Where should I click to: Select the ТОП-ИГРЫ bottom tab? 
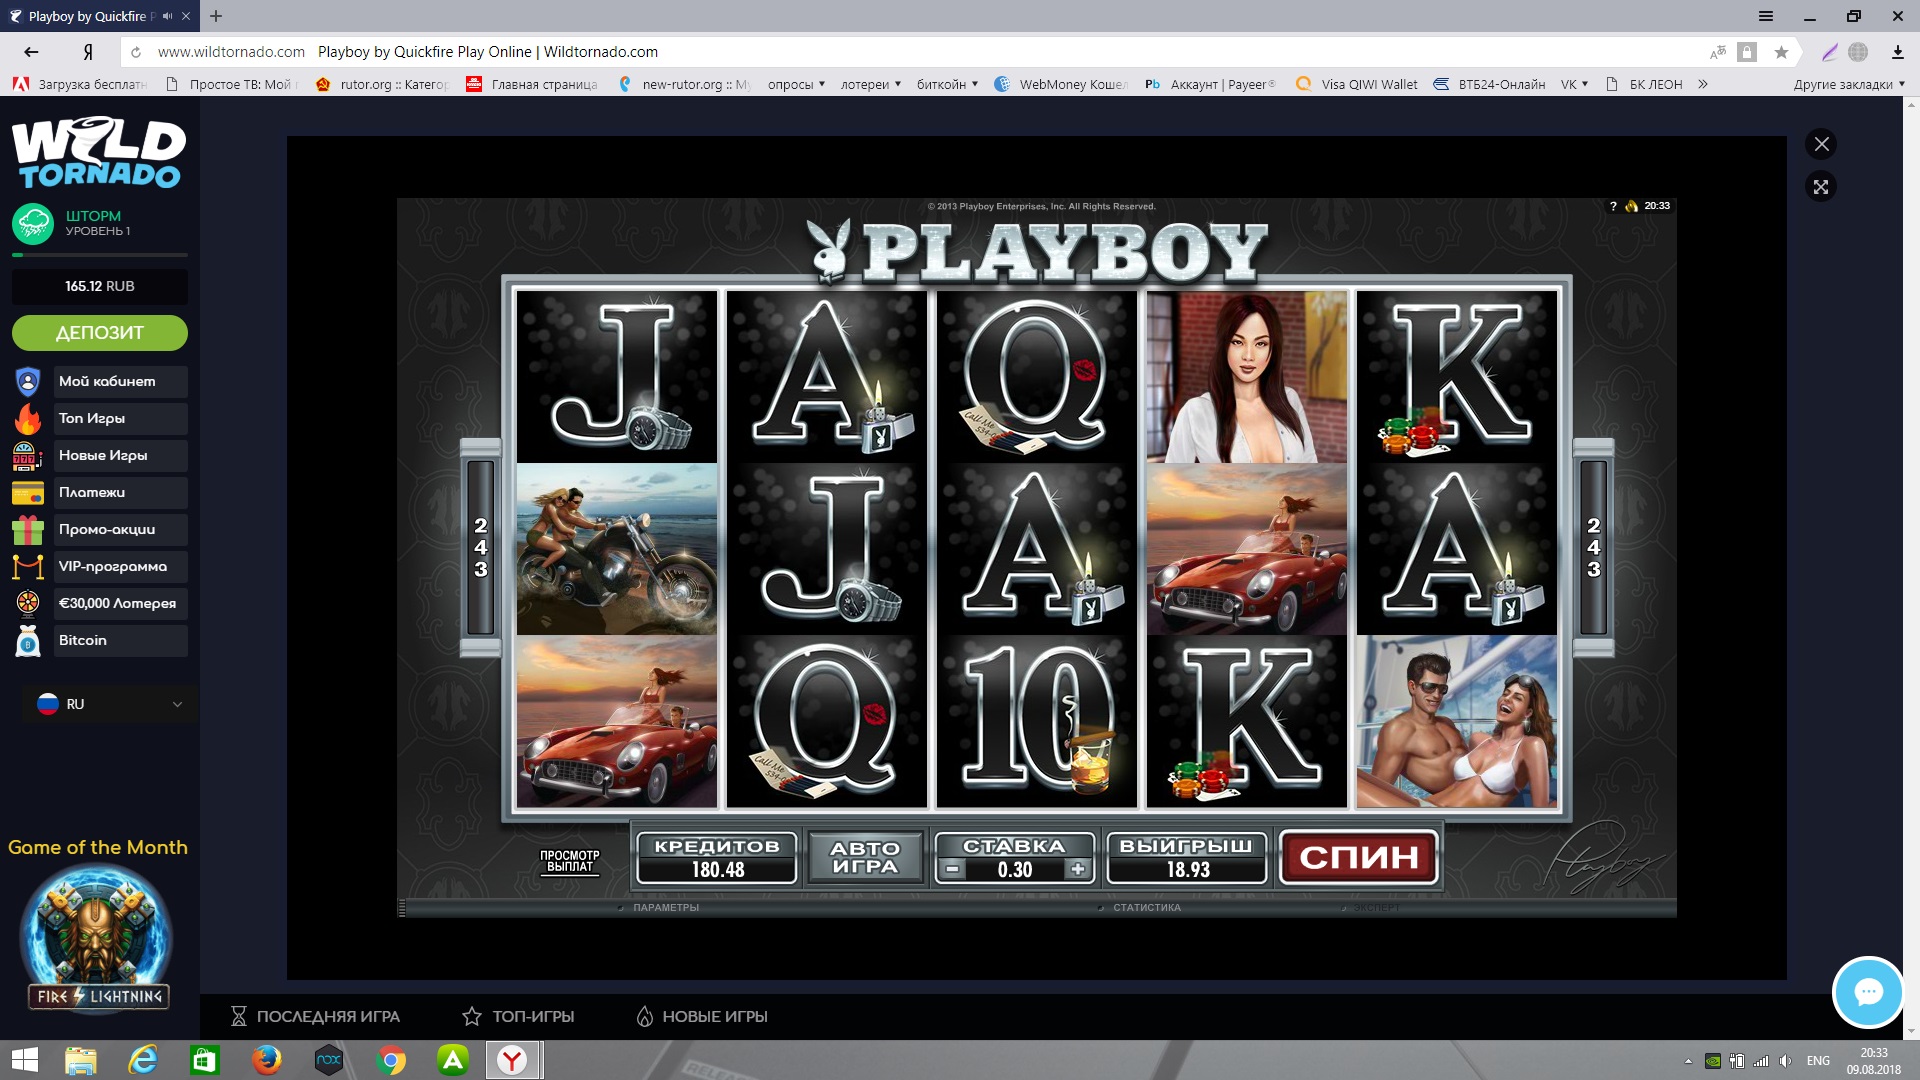point(518,1016)
